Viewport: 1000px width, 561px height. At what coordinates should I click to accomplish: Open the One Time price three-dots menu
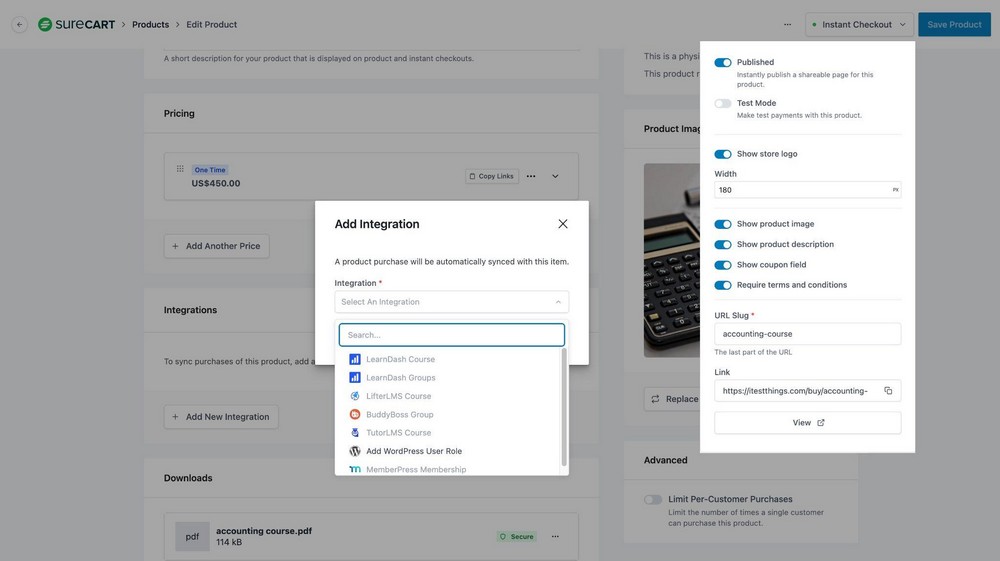coord(531,176)
